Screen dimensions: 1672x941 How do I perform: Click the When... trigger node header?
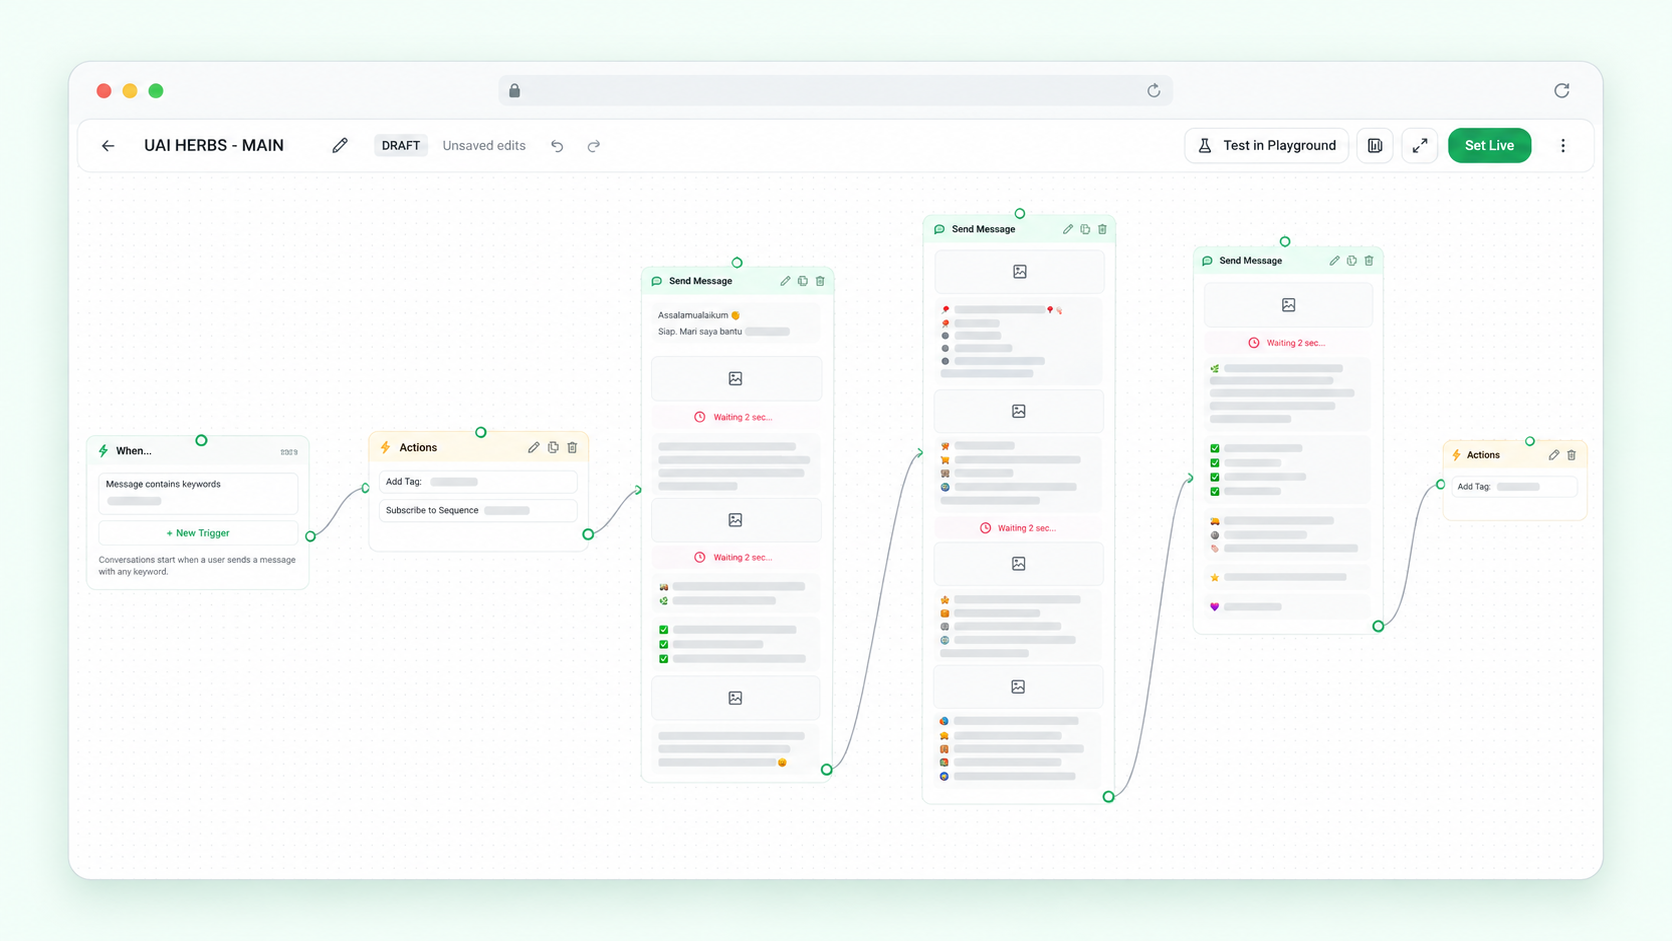click(198, 451)
